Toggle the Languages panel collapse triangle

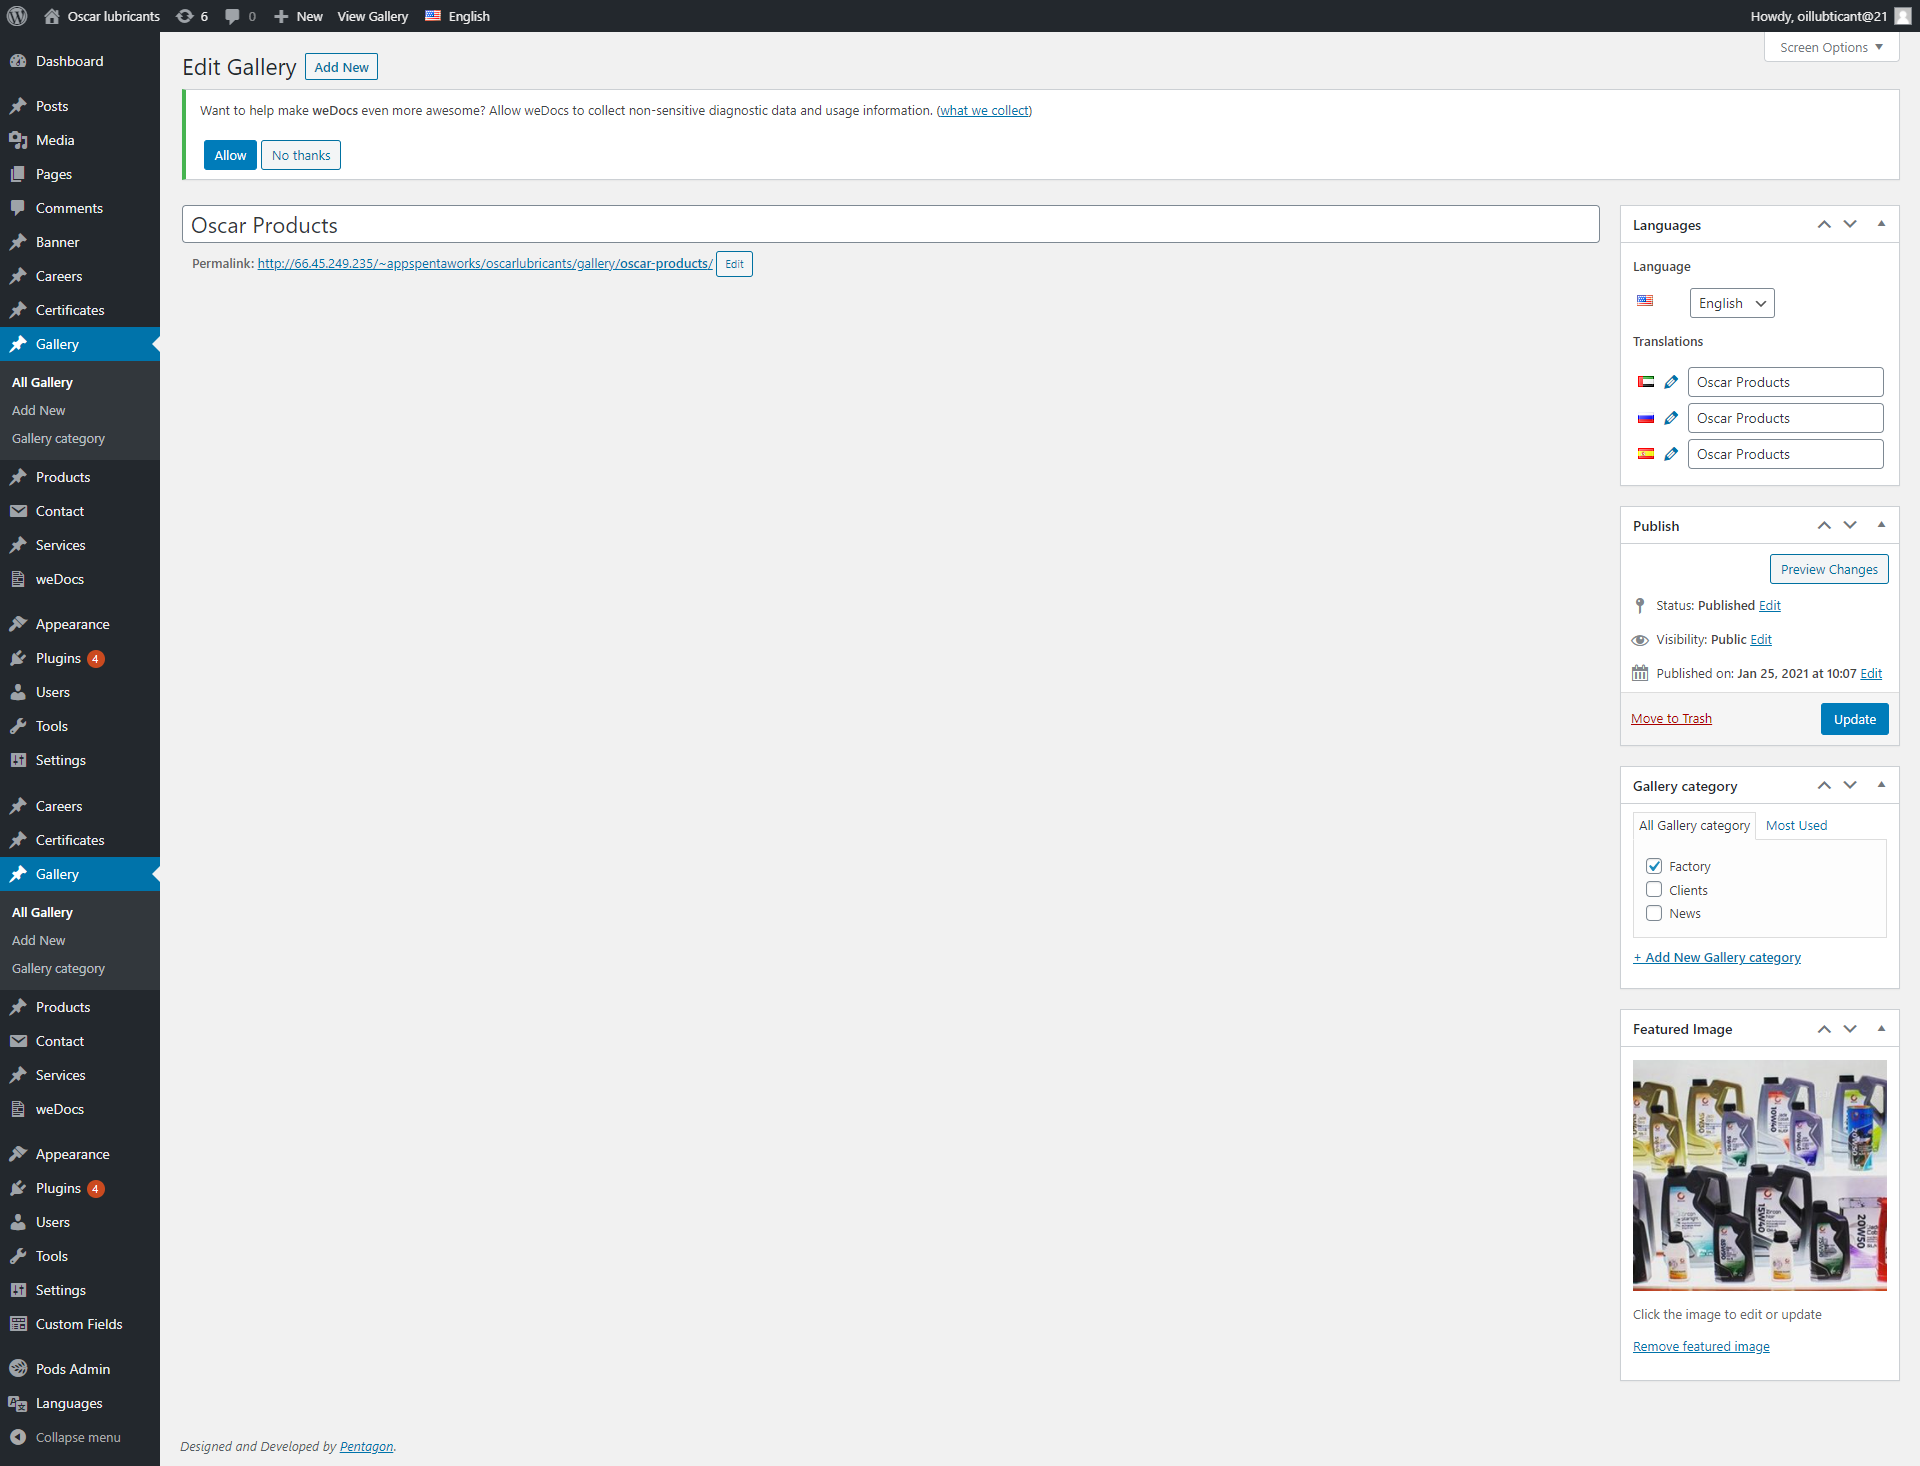click(x=1881, y=224)
